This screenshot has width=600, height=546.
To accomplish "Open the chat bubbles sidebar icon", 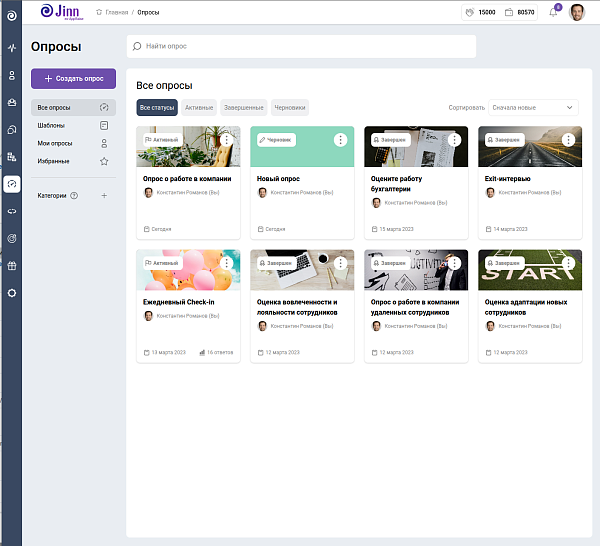I will click(12, 130).
